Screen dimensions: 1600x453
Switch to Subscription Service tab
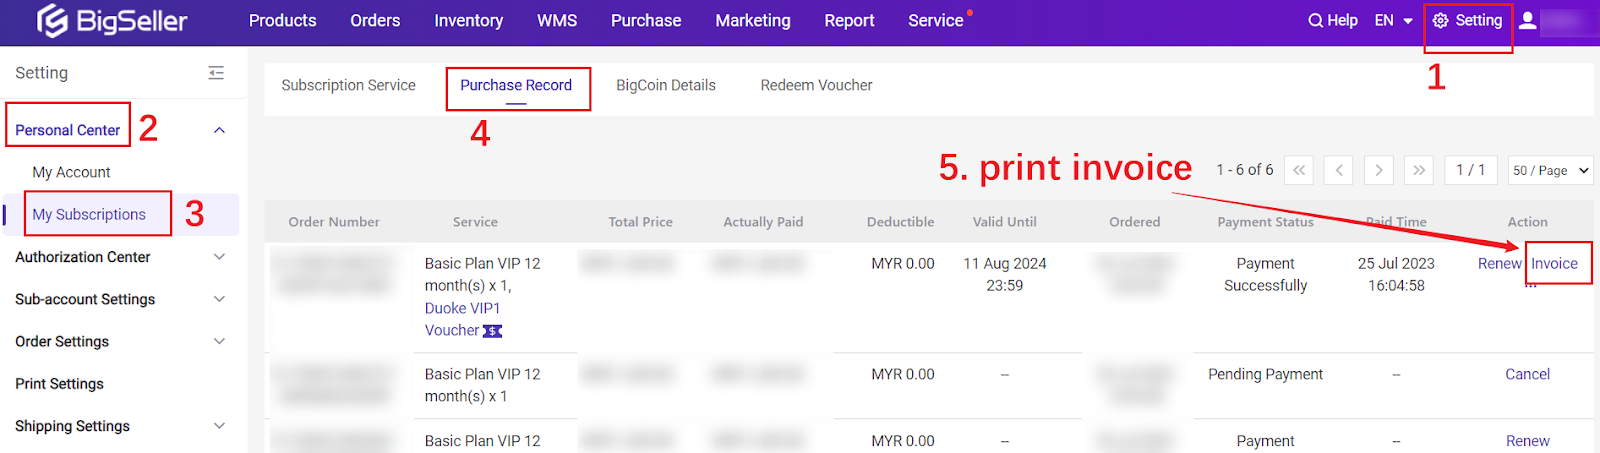348,86
